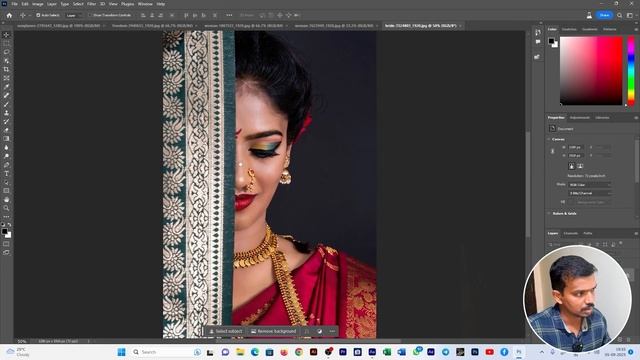
Task: Click the hue slider strip in Color panel
Action: click(631, 71)
